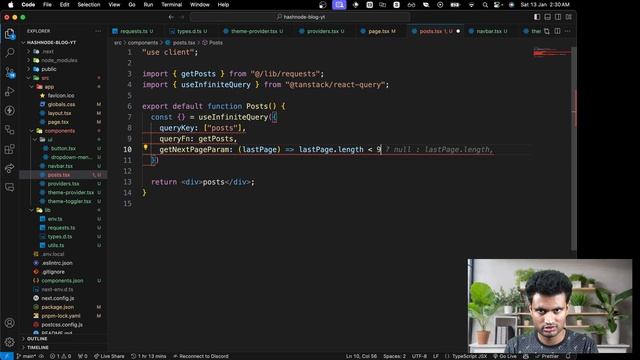The height and width of the screenshot is (360, 640).
Task: Open next.config.js in the explorer
Action: click(x=58, y=298)
